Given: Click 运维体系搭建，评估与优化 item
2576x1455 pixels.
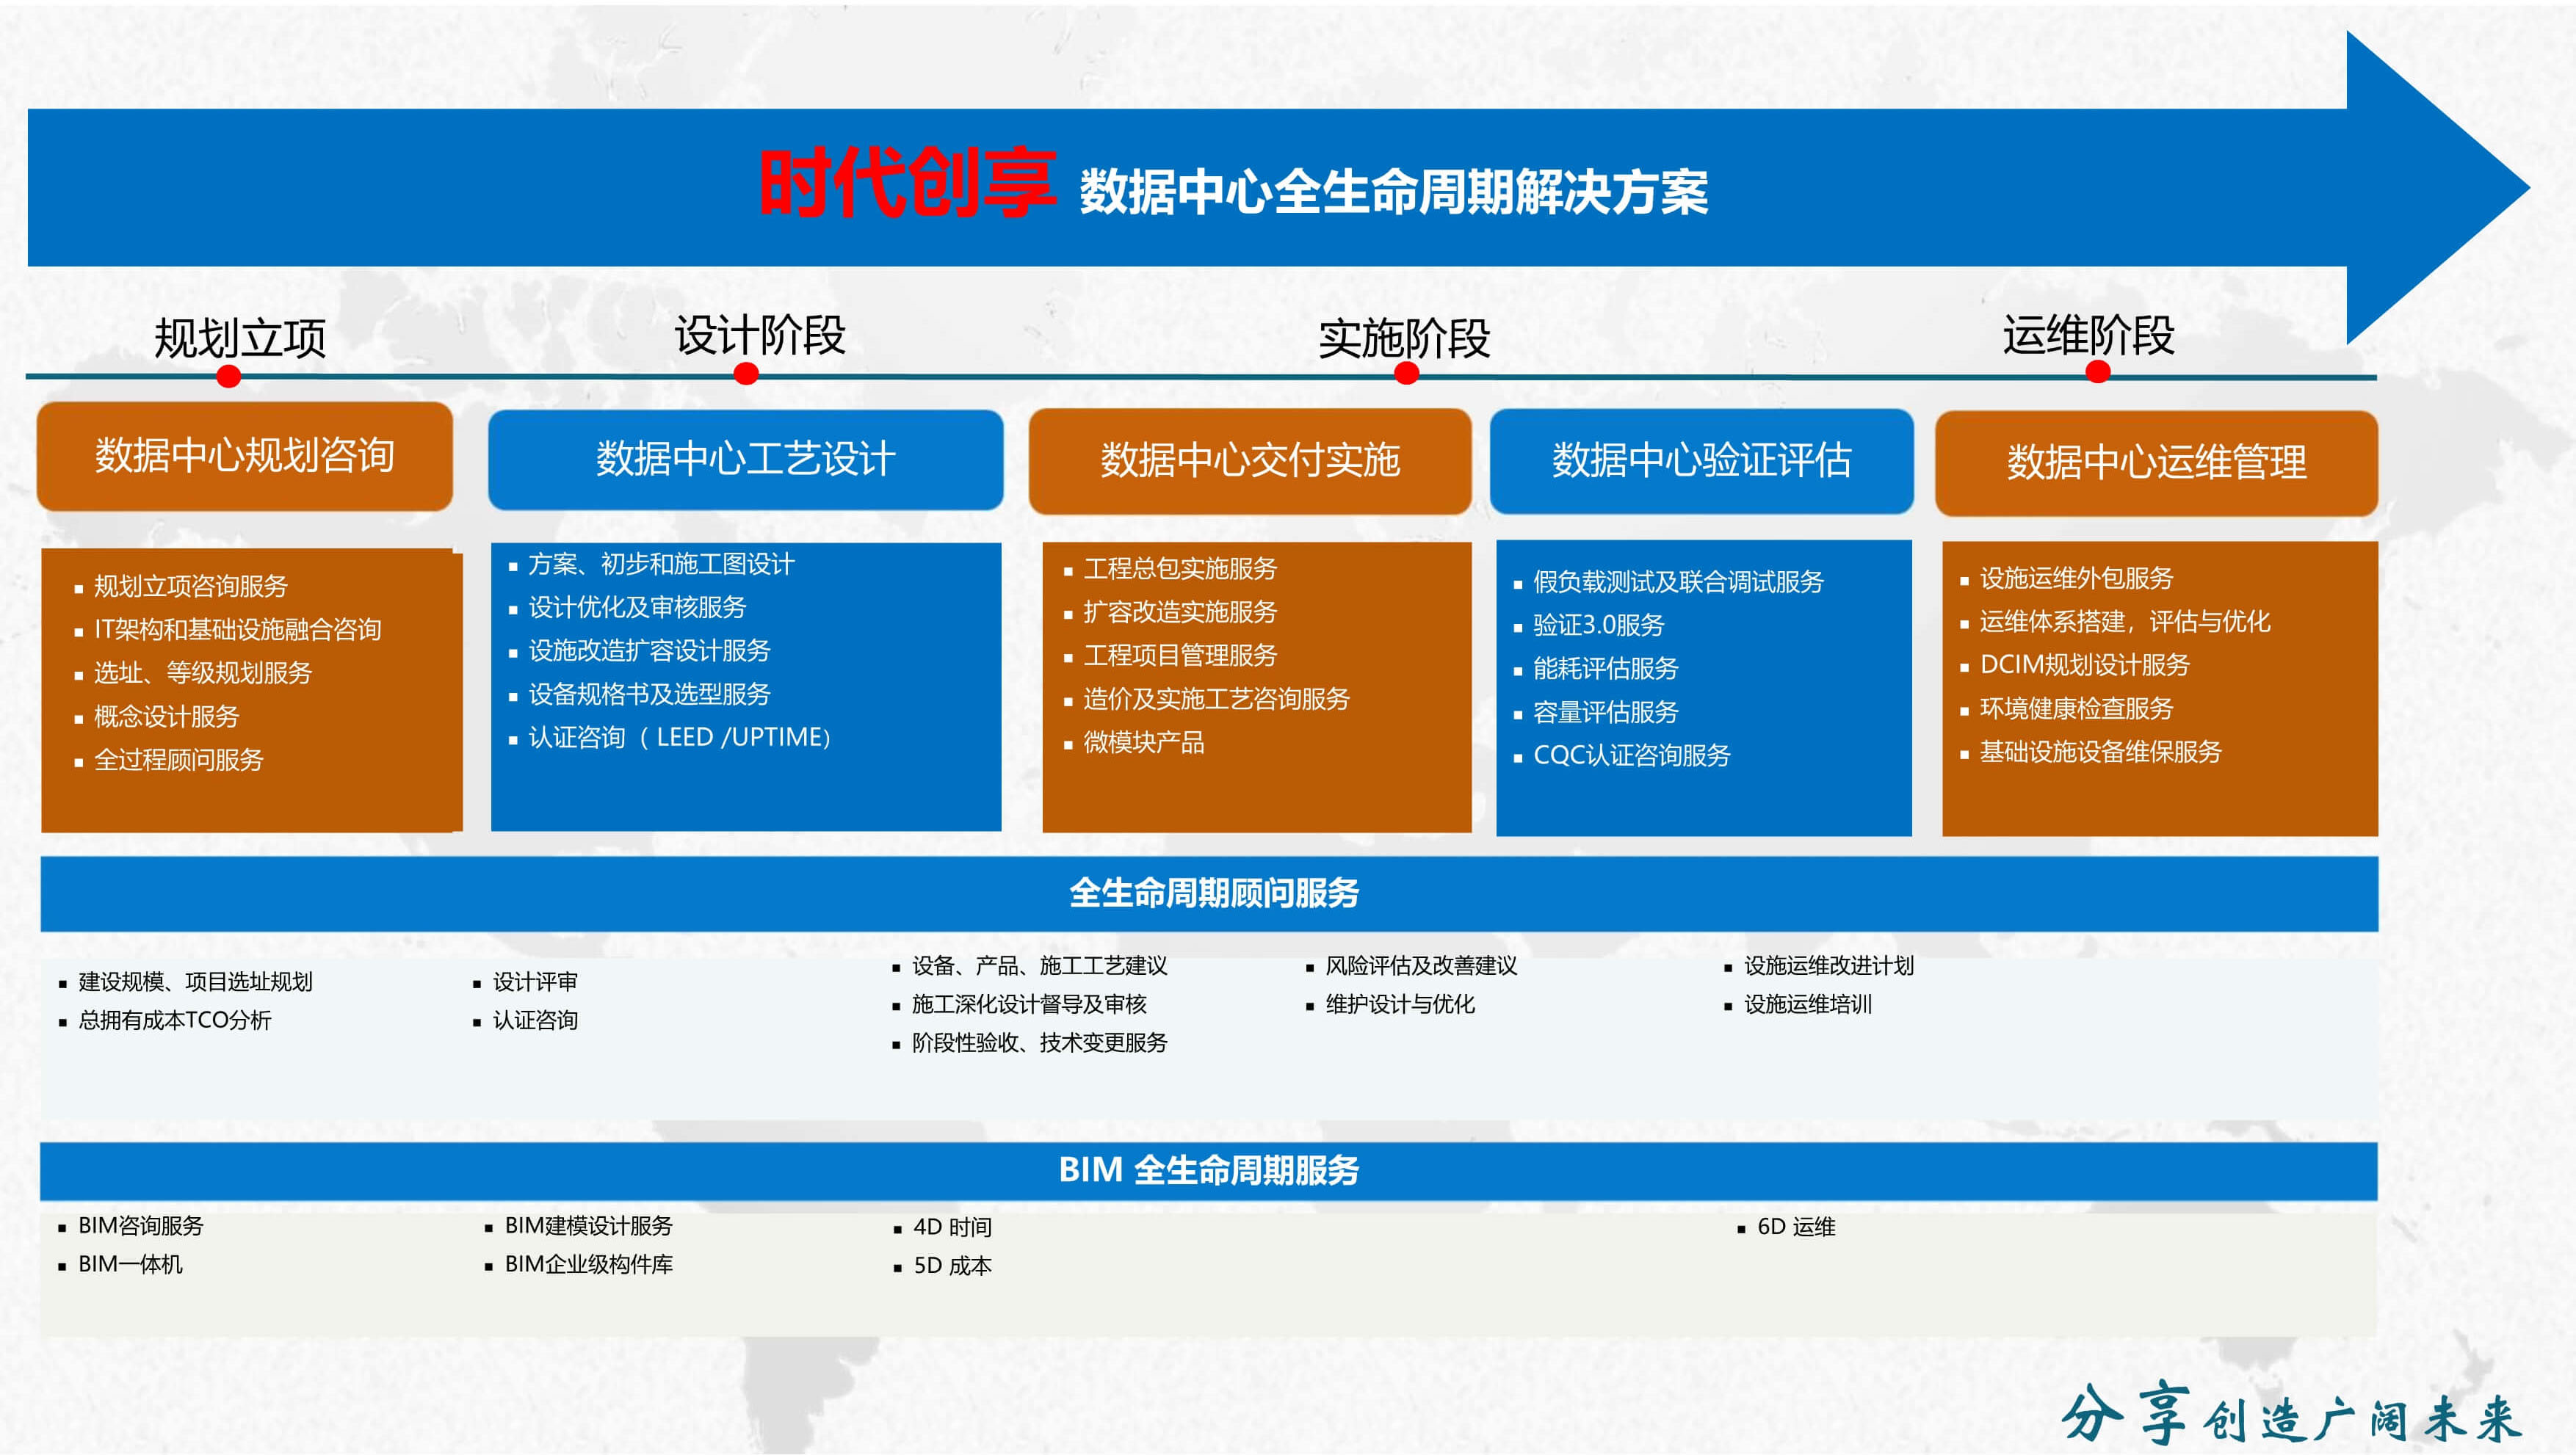Looking at the screenshot, I should (2125, 622).
